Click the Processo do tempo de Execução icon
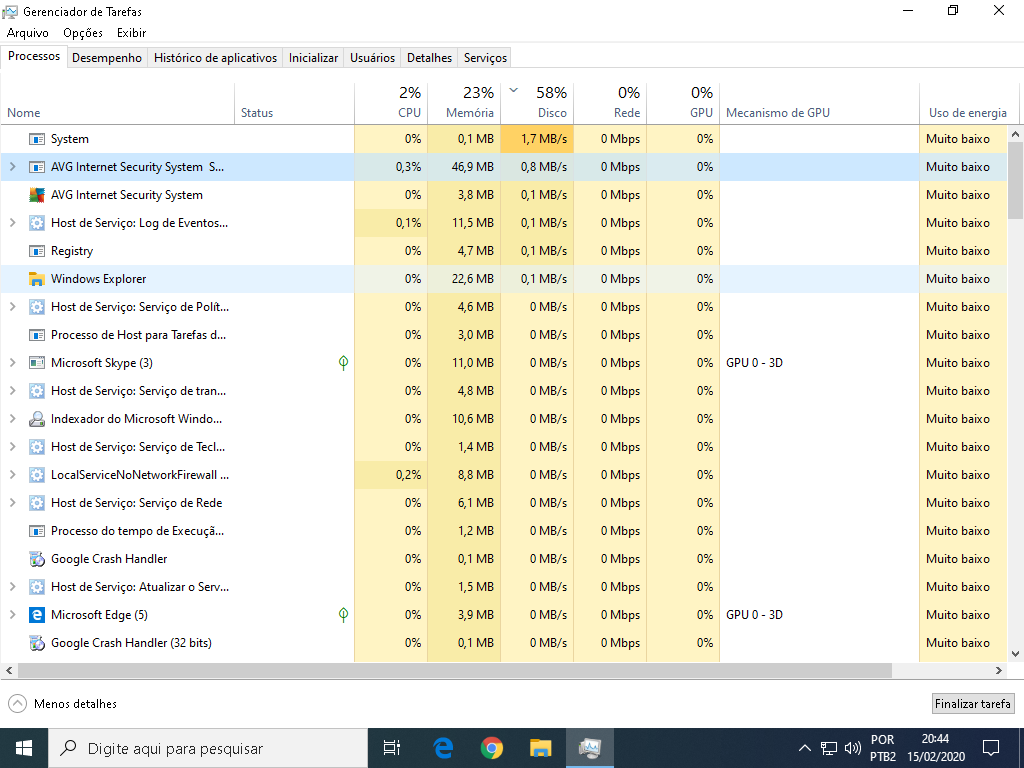 point(37,531)
